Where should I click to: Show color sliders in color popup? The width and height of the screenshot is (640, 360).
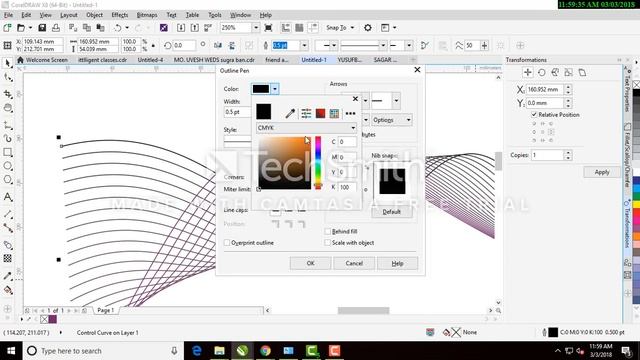tap(306, 113)
